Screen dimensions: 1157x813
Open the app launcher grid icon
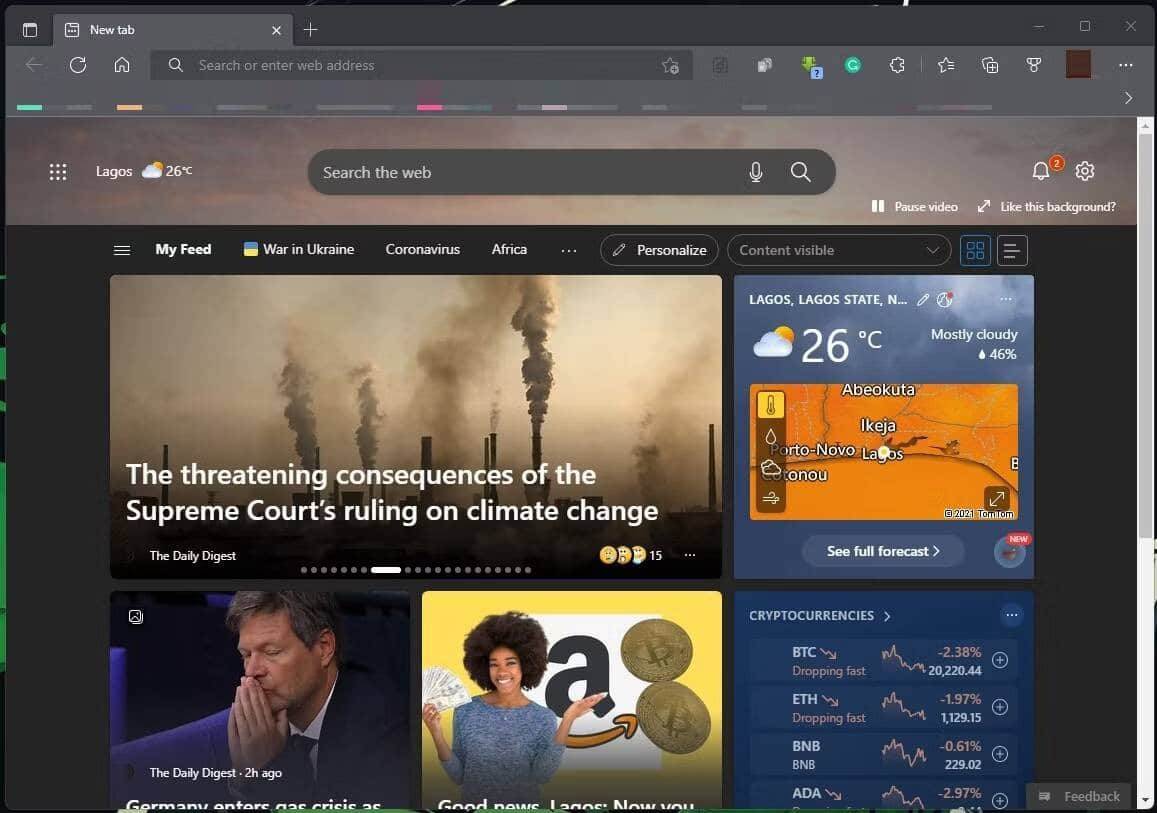click(58, 171)
